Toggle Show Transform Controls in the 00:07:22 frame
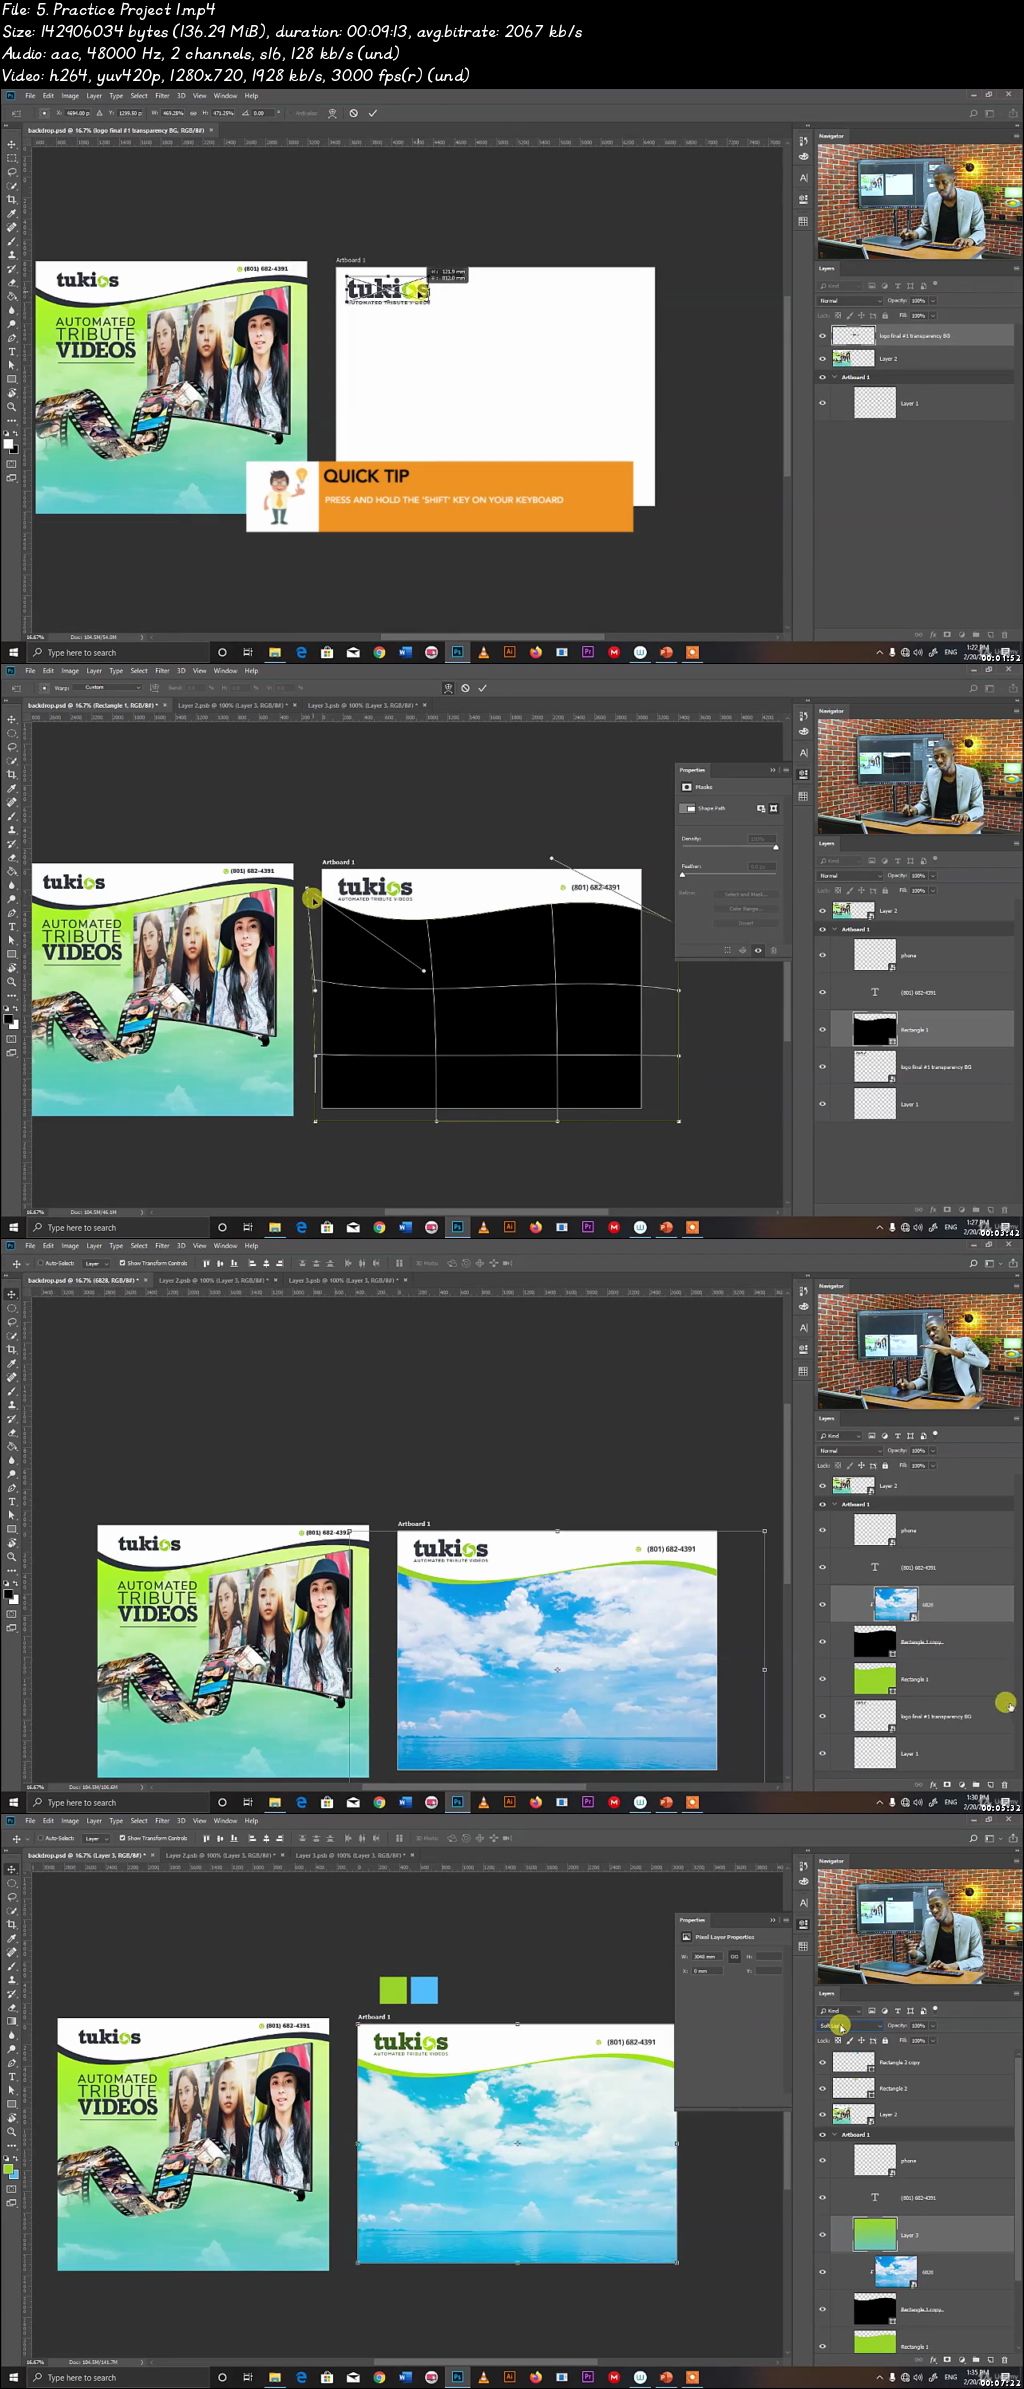 click(122, 1838)
